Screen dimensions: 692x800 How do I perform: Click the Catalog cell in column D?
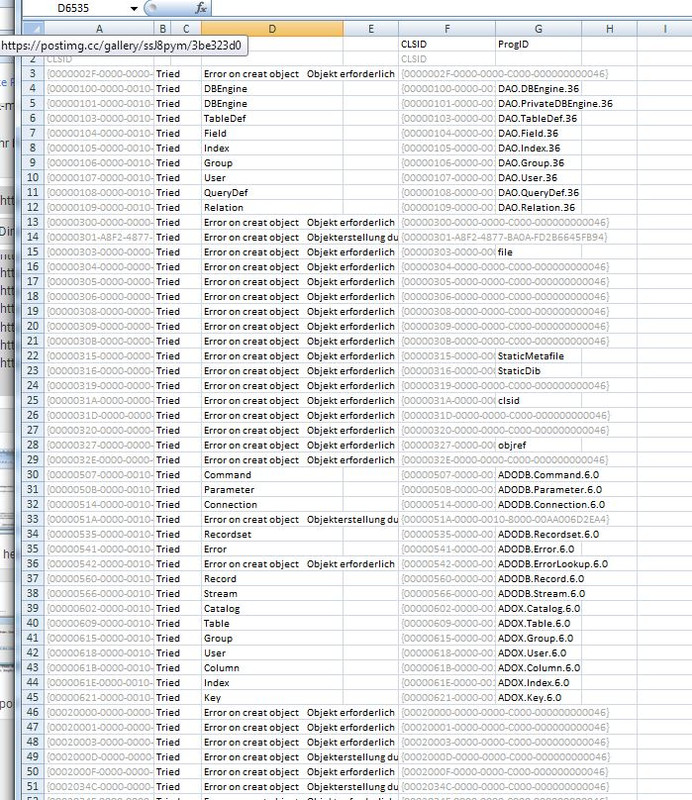tap(272, 608)
